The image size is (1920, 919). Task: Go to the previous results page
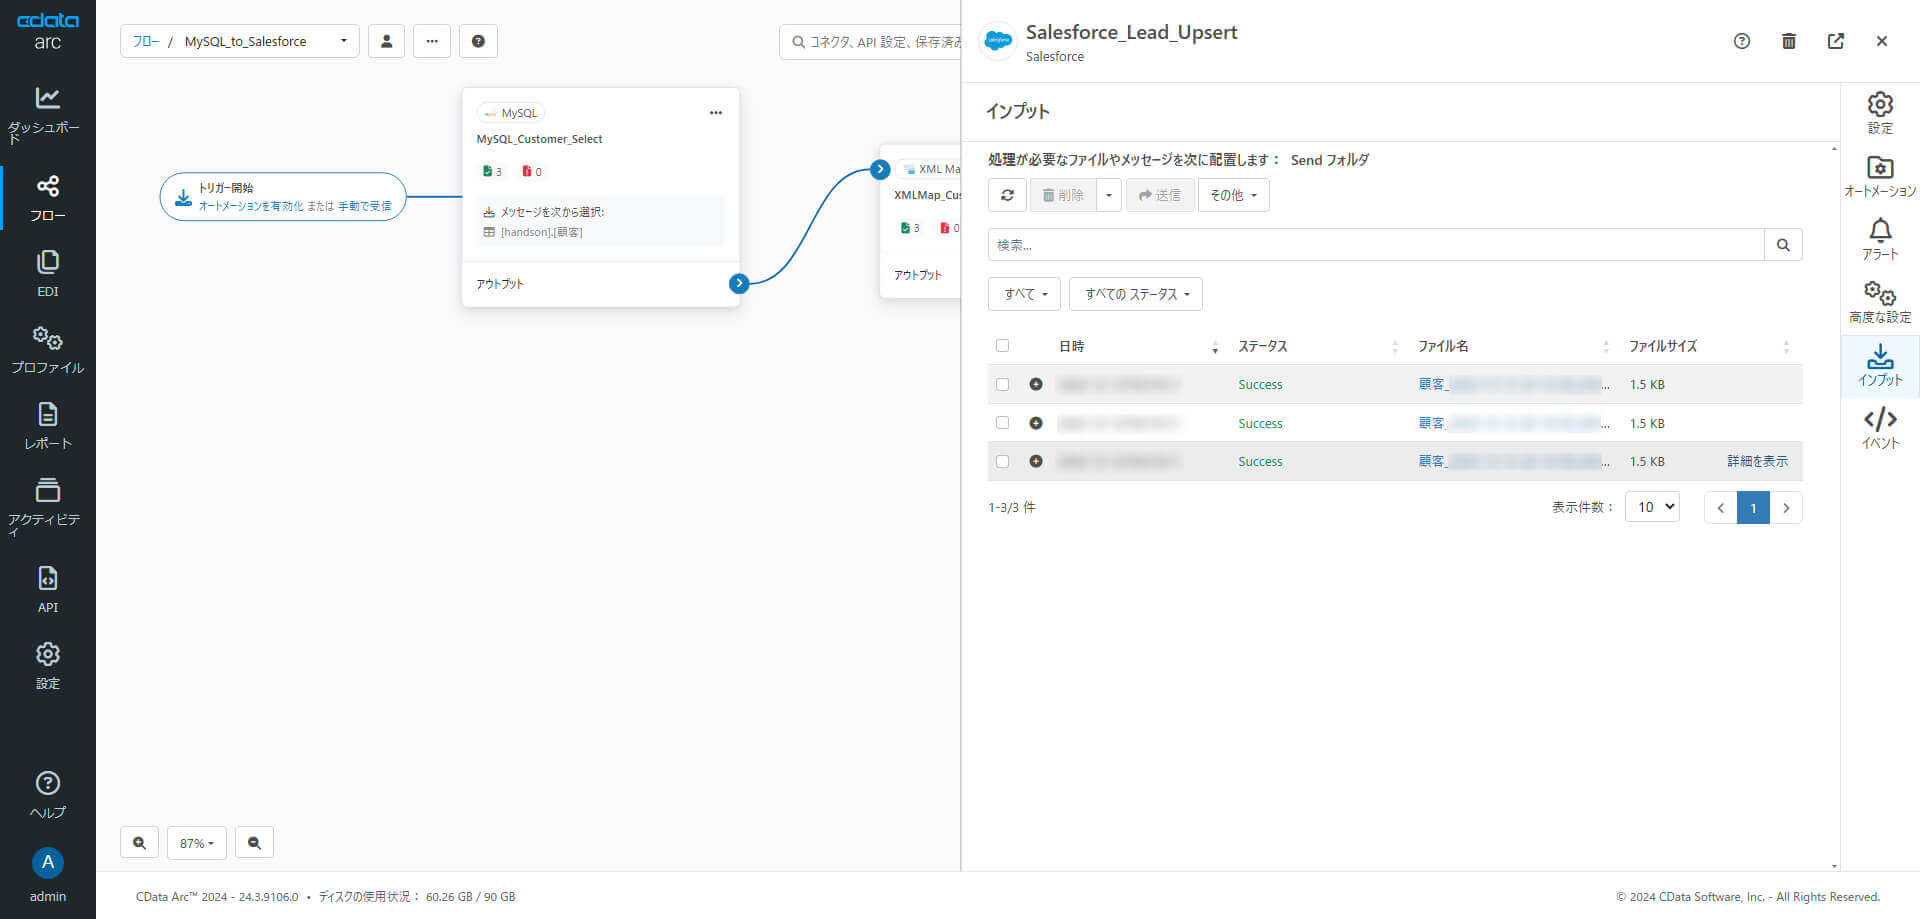click(1720, 507)
